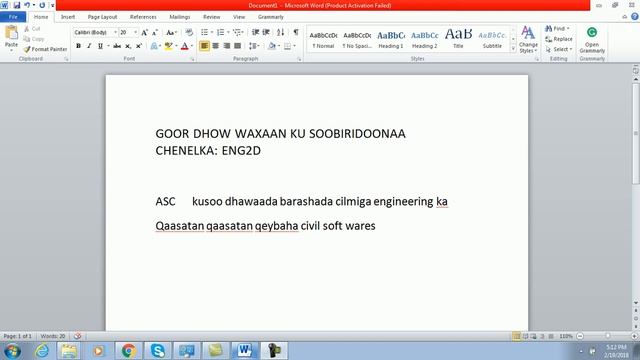
Task: Apply superscript formatting
Action: [x=139, y=46]
